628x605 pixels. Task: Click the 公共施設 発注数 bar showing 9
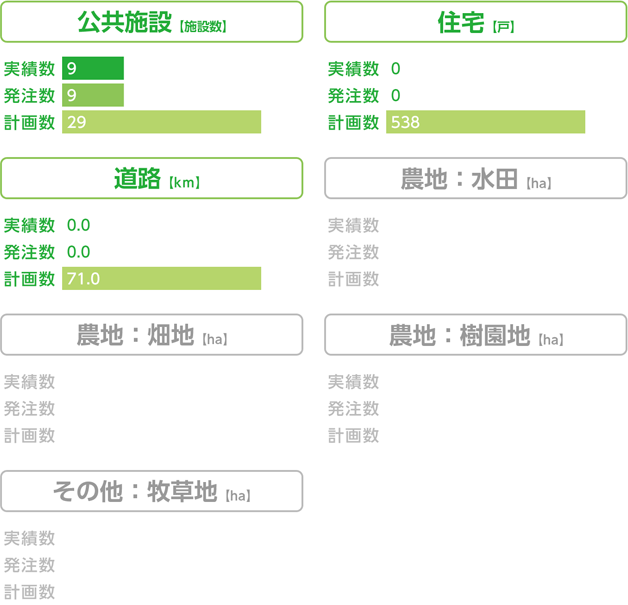point(93,95)
